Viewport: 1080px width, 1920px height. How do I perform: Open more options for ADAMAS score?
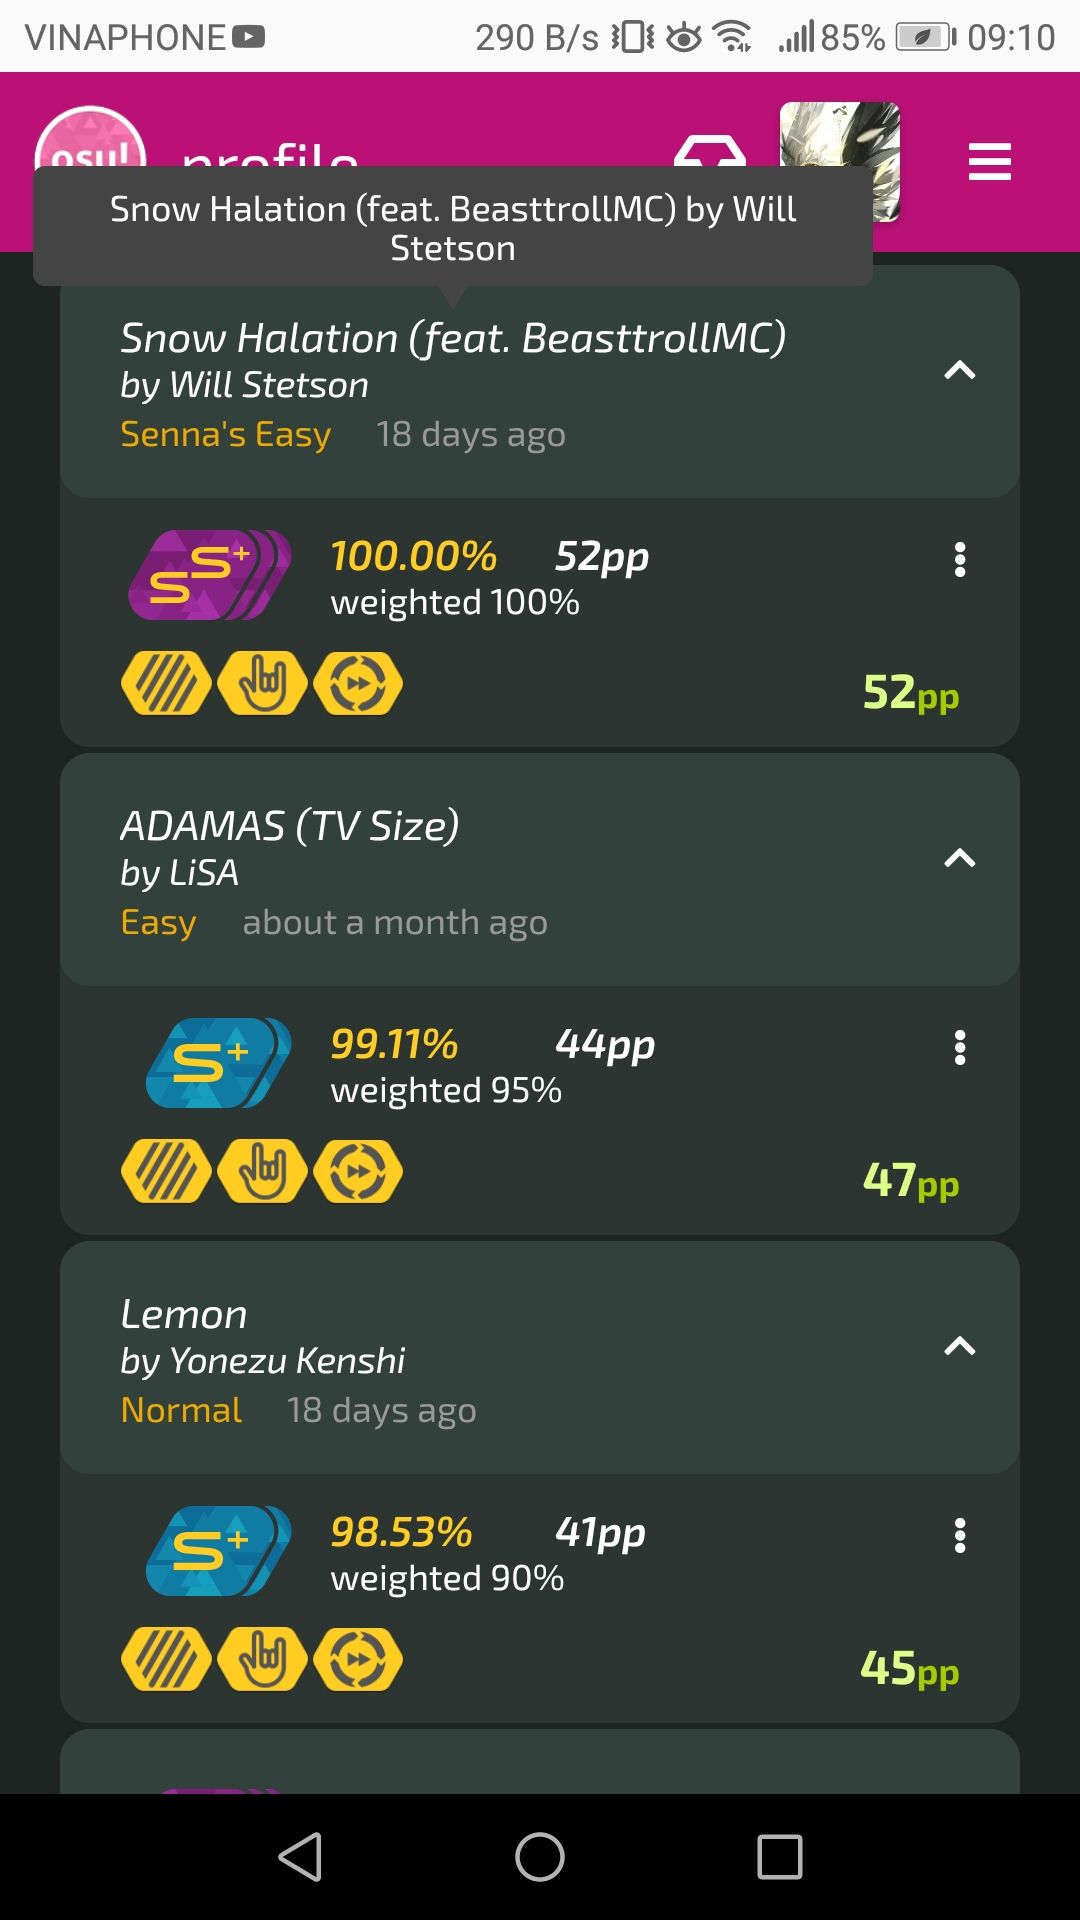pos(960,1048)
